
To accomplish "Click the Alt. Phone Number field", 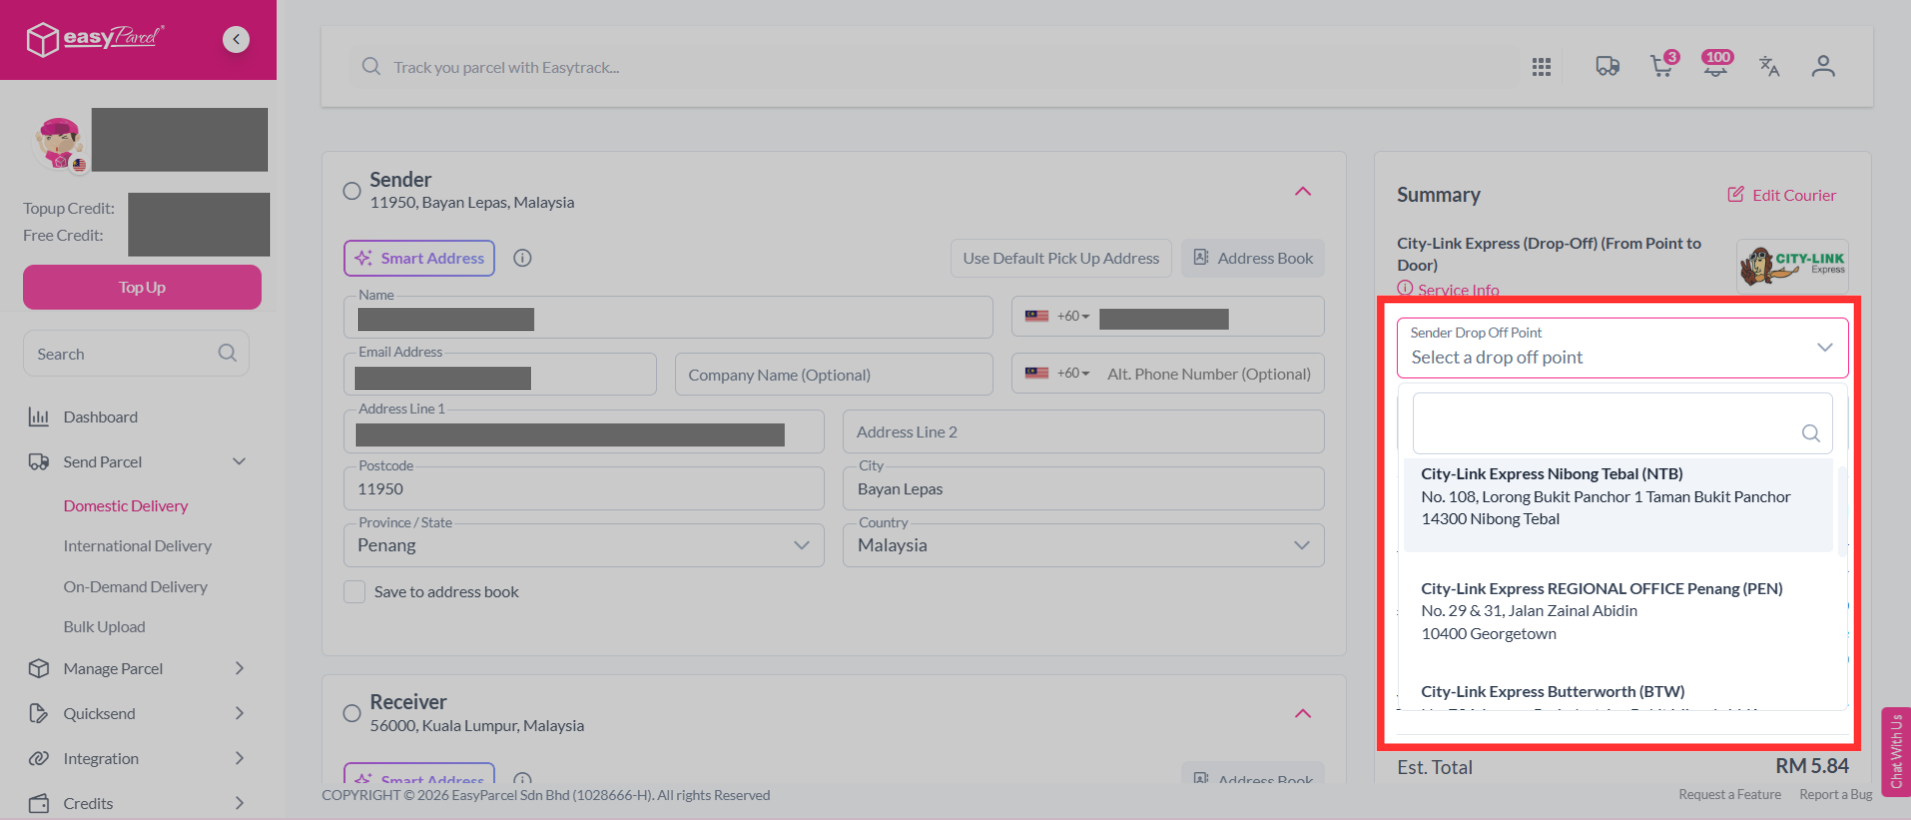I will pos(1209,374).
